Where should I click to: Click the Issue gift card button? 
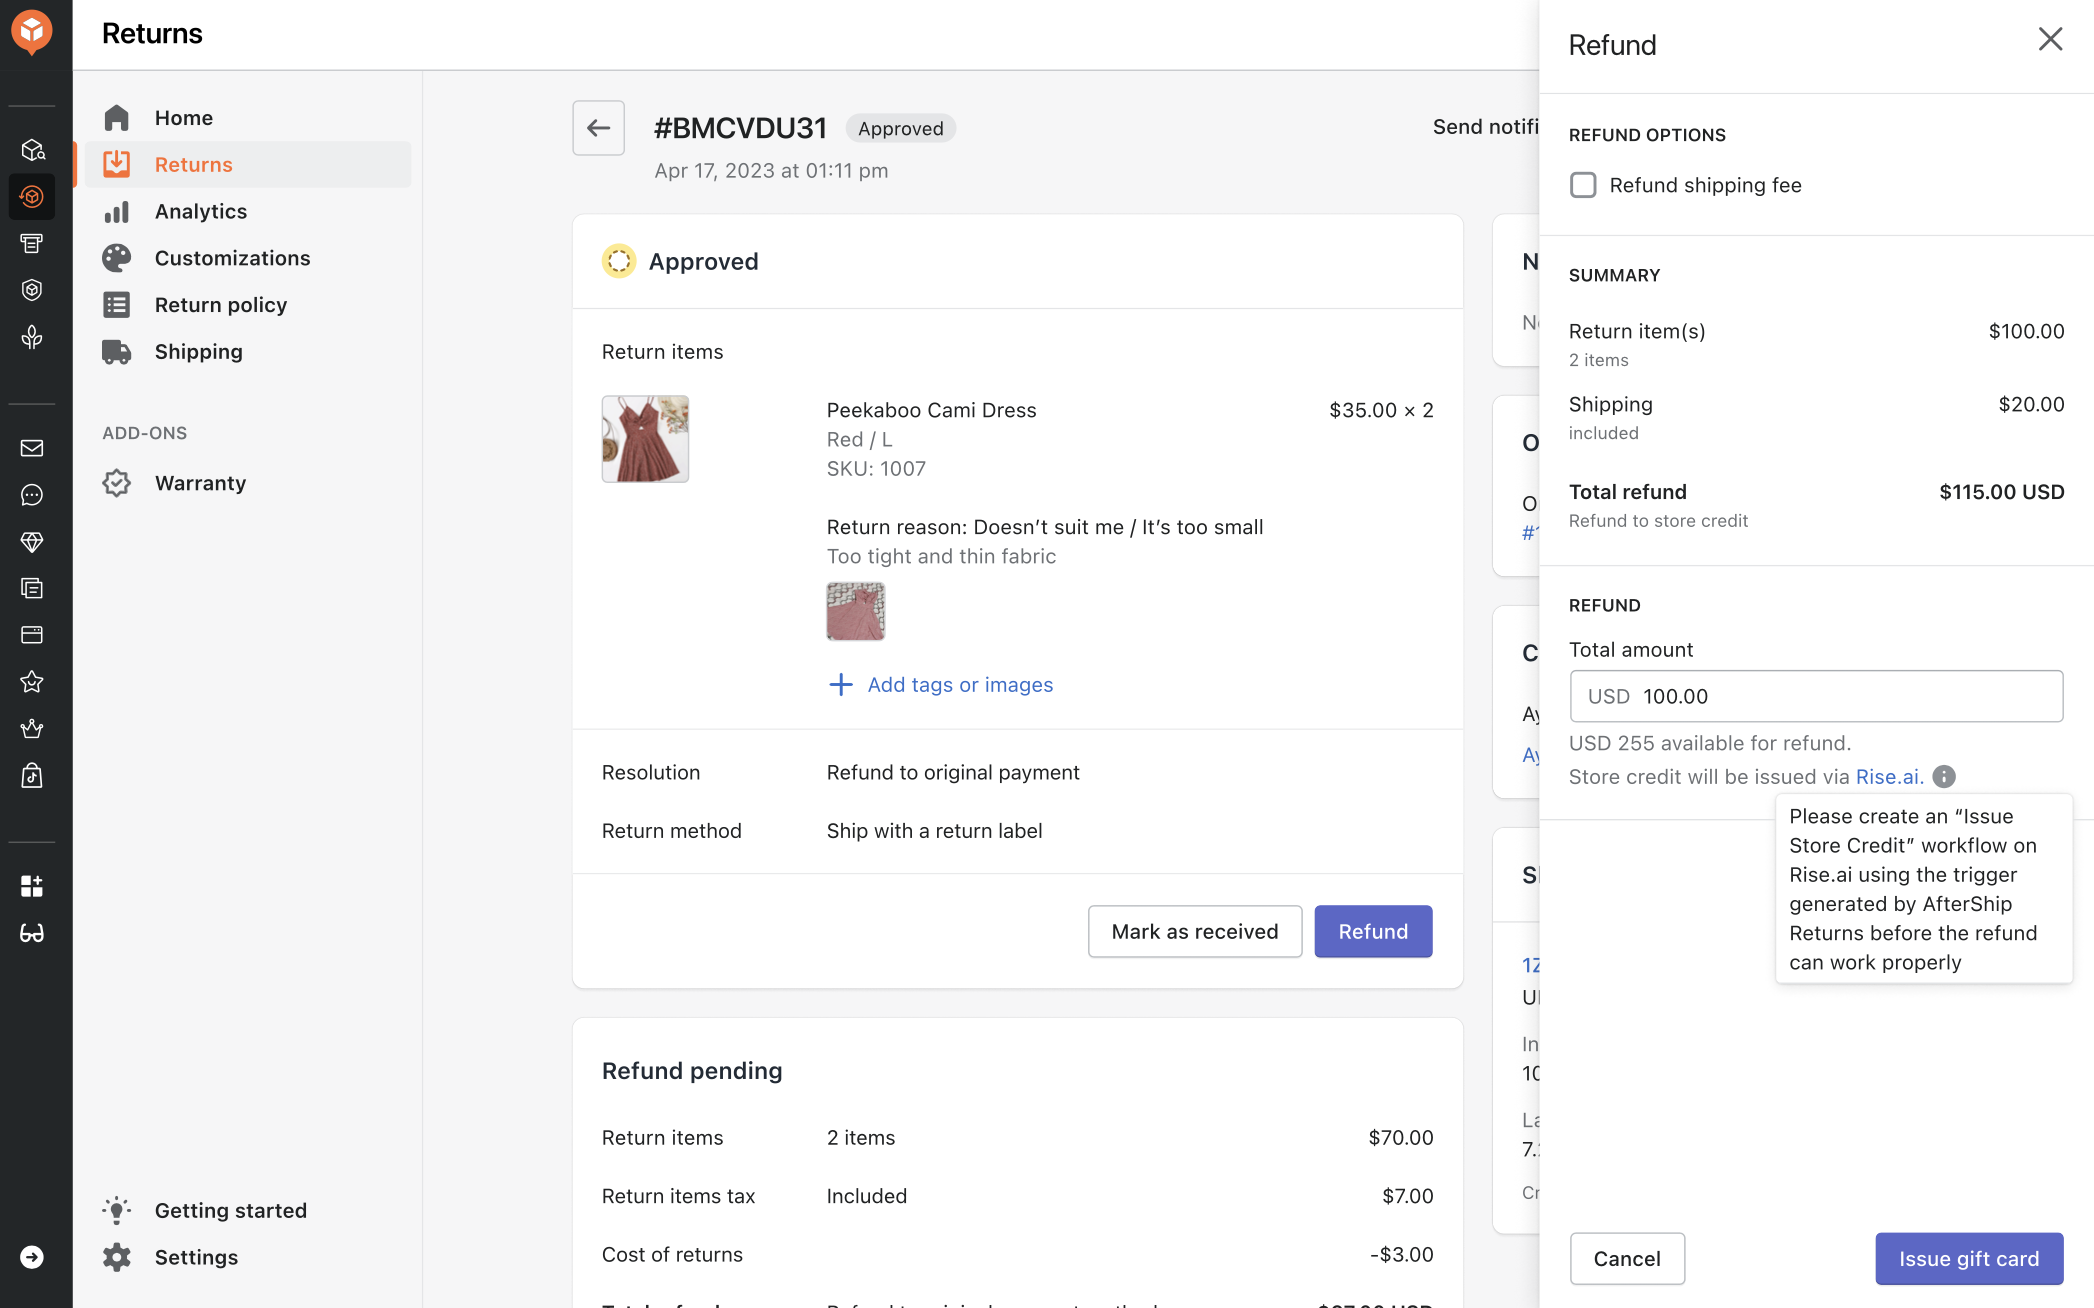tap(1968, 1259)
